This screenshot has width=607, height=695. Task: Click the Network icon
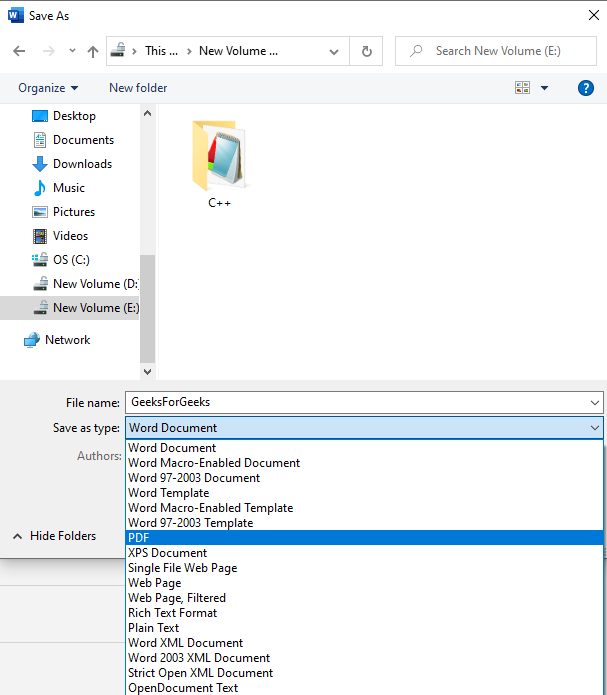click(32, 340)
